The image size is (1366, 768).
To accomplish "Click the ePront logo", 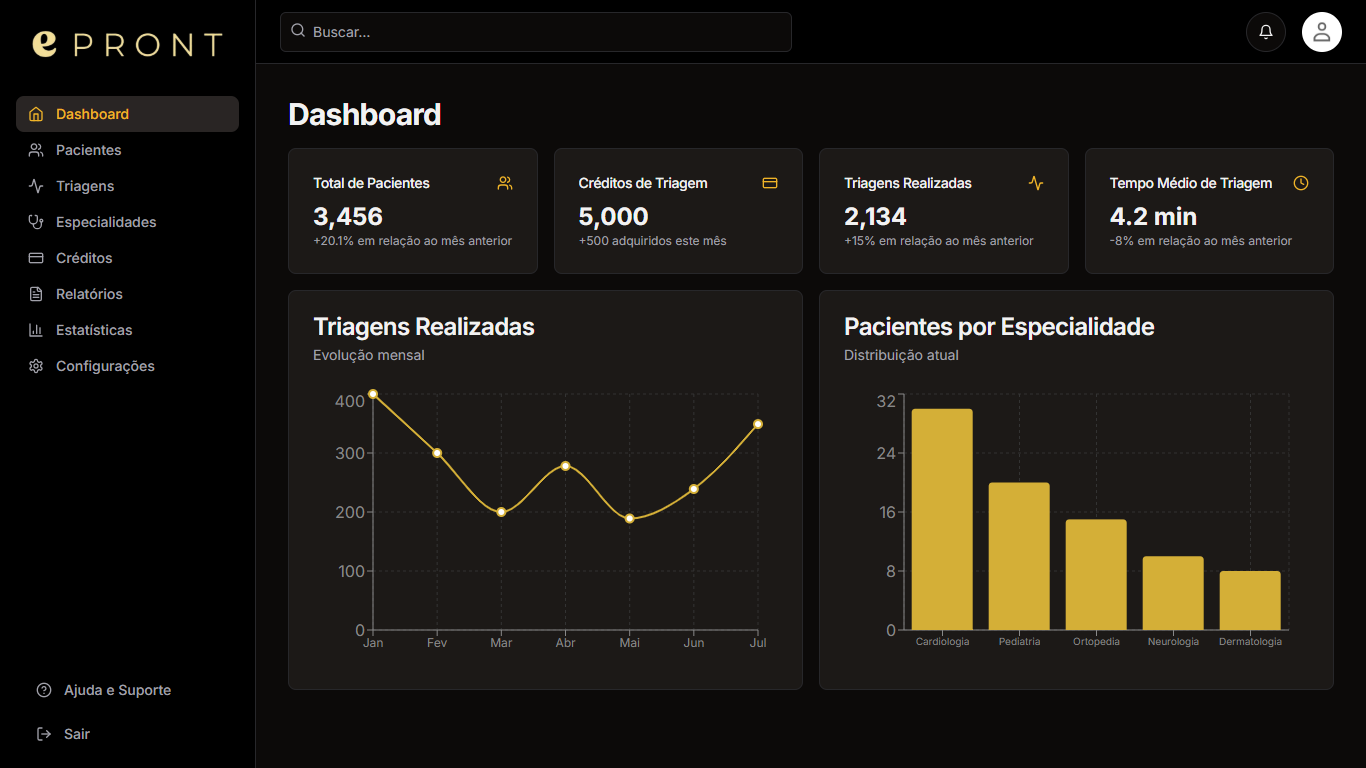I will click(x=127, y=42).
